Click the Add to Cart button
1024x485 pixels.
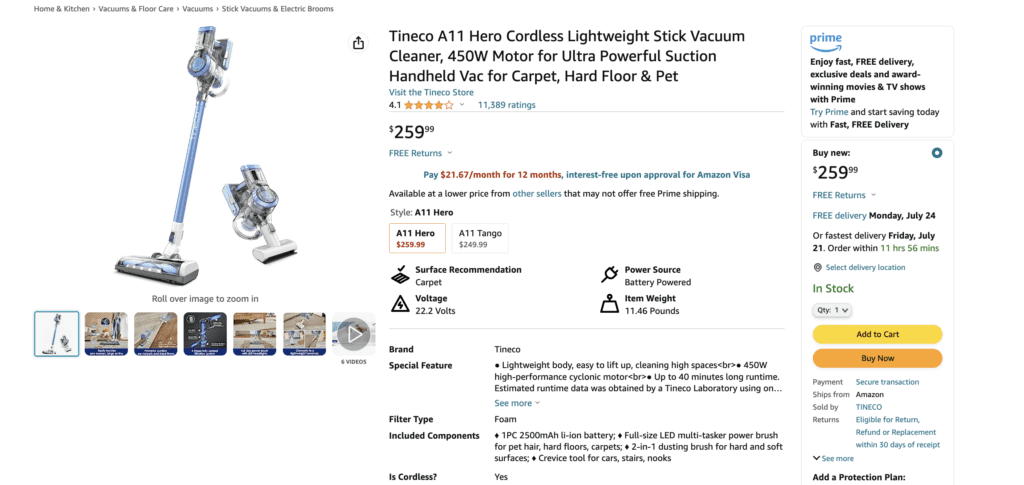[877, 334]
